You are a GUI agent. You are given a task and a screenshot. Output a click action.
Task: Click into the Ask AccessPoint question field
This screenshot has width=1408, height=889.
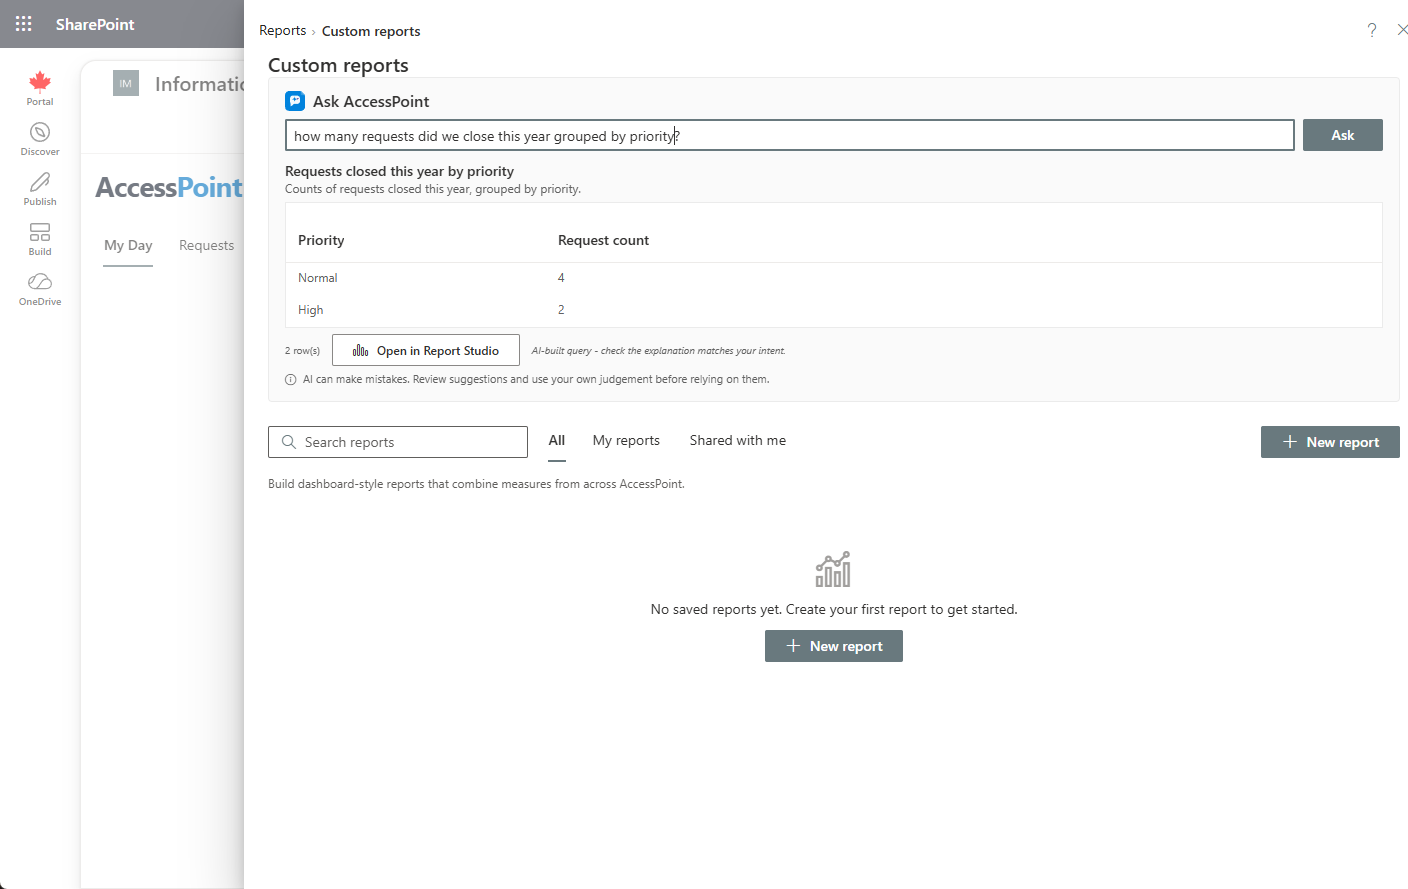coord(790,135)
